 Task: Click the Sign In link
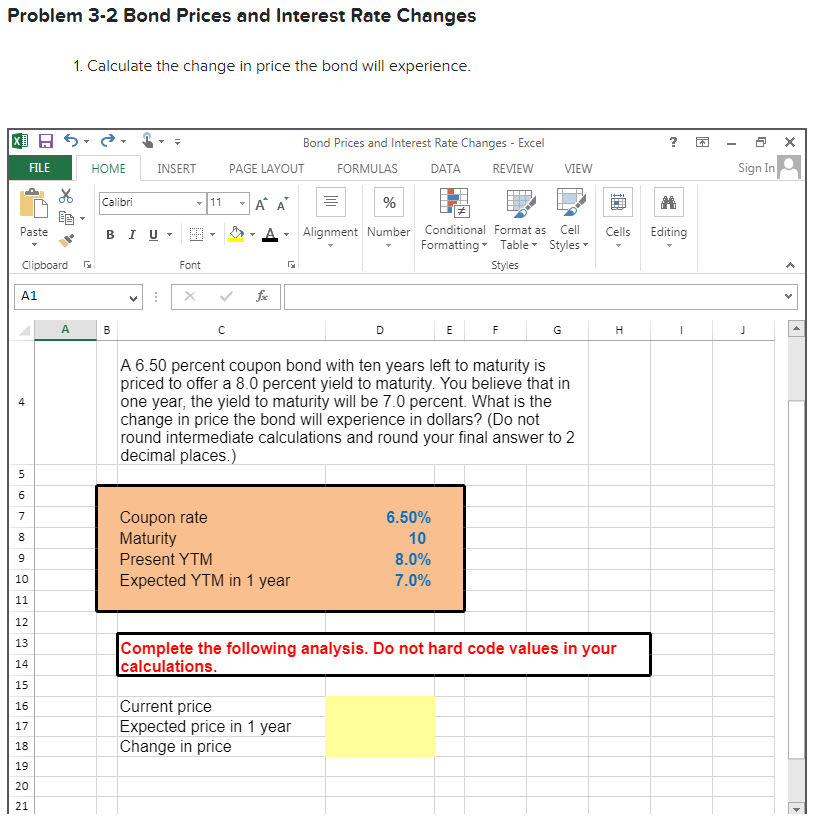click(756, 168)
